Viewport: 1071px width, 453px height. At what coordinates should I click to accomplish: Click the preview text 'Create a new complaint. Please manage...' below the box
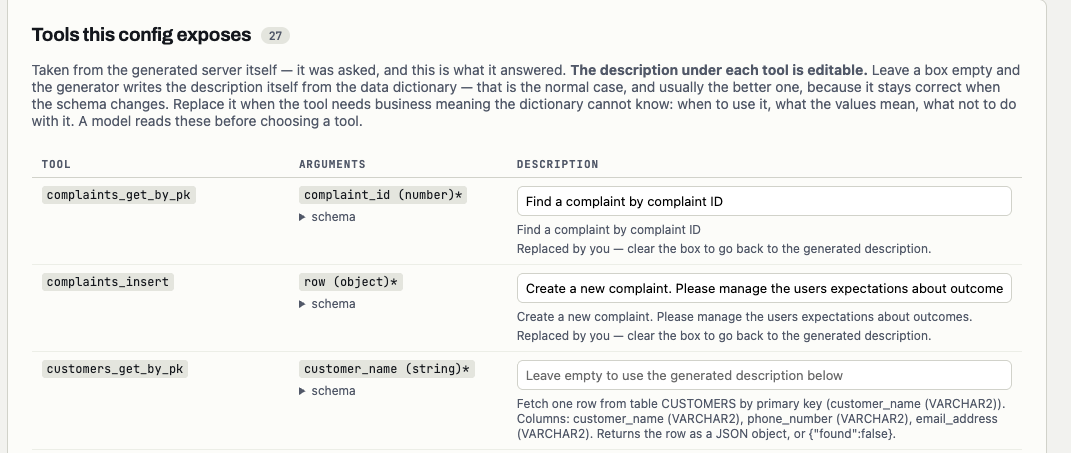744,317
